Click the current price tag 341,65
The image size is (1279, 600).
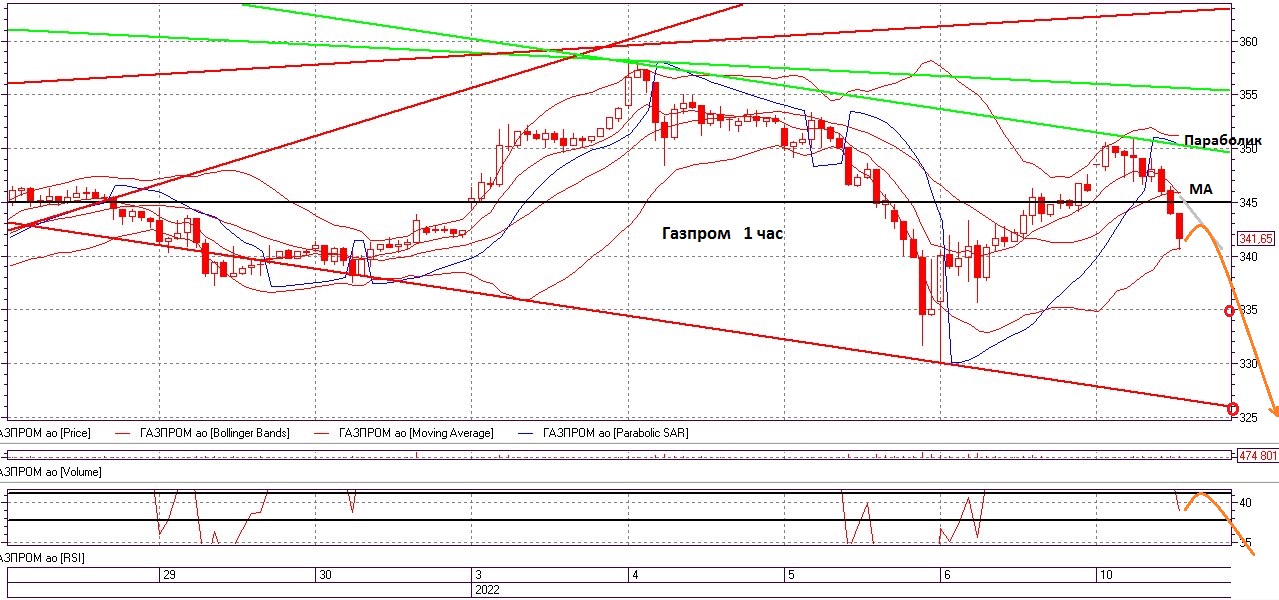click(1255, 239)
